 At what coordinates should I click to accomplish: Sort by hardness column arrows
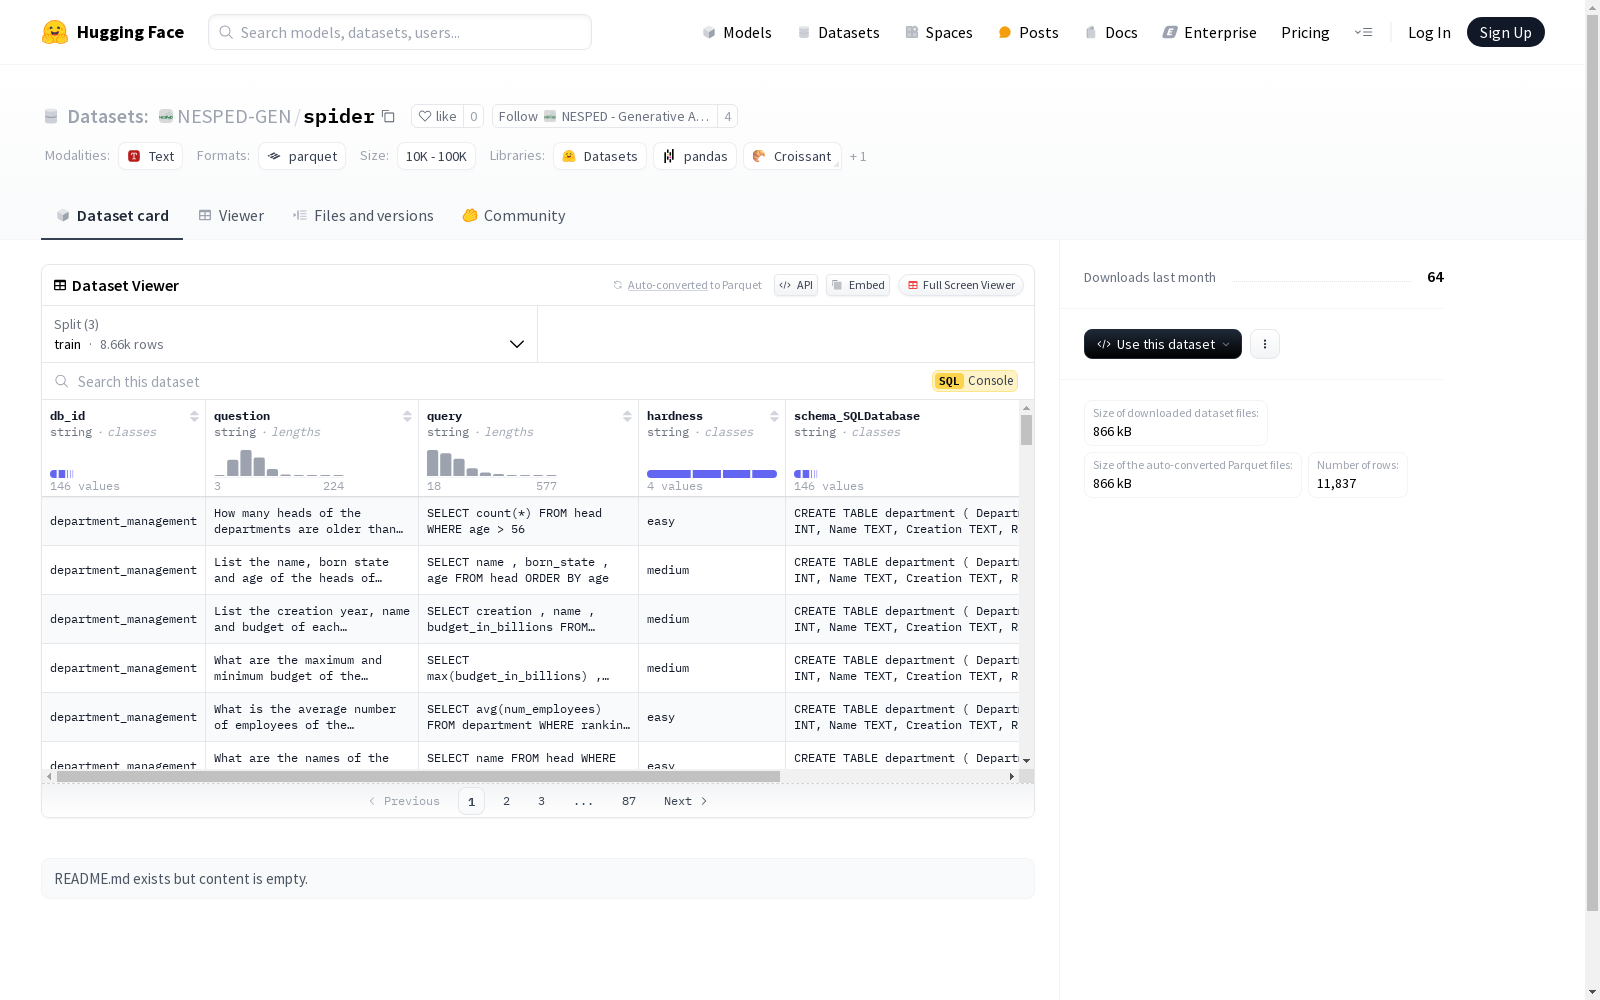click(x=774, y=416)
